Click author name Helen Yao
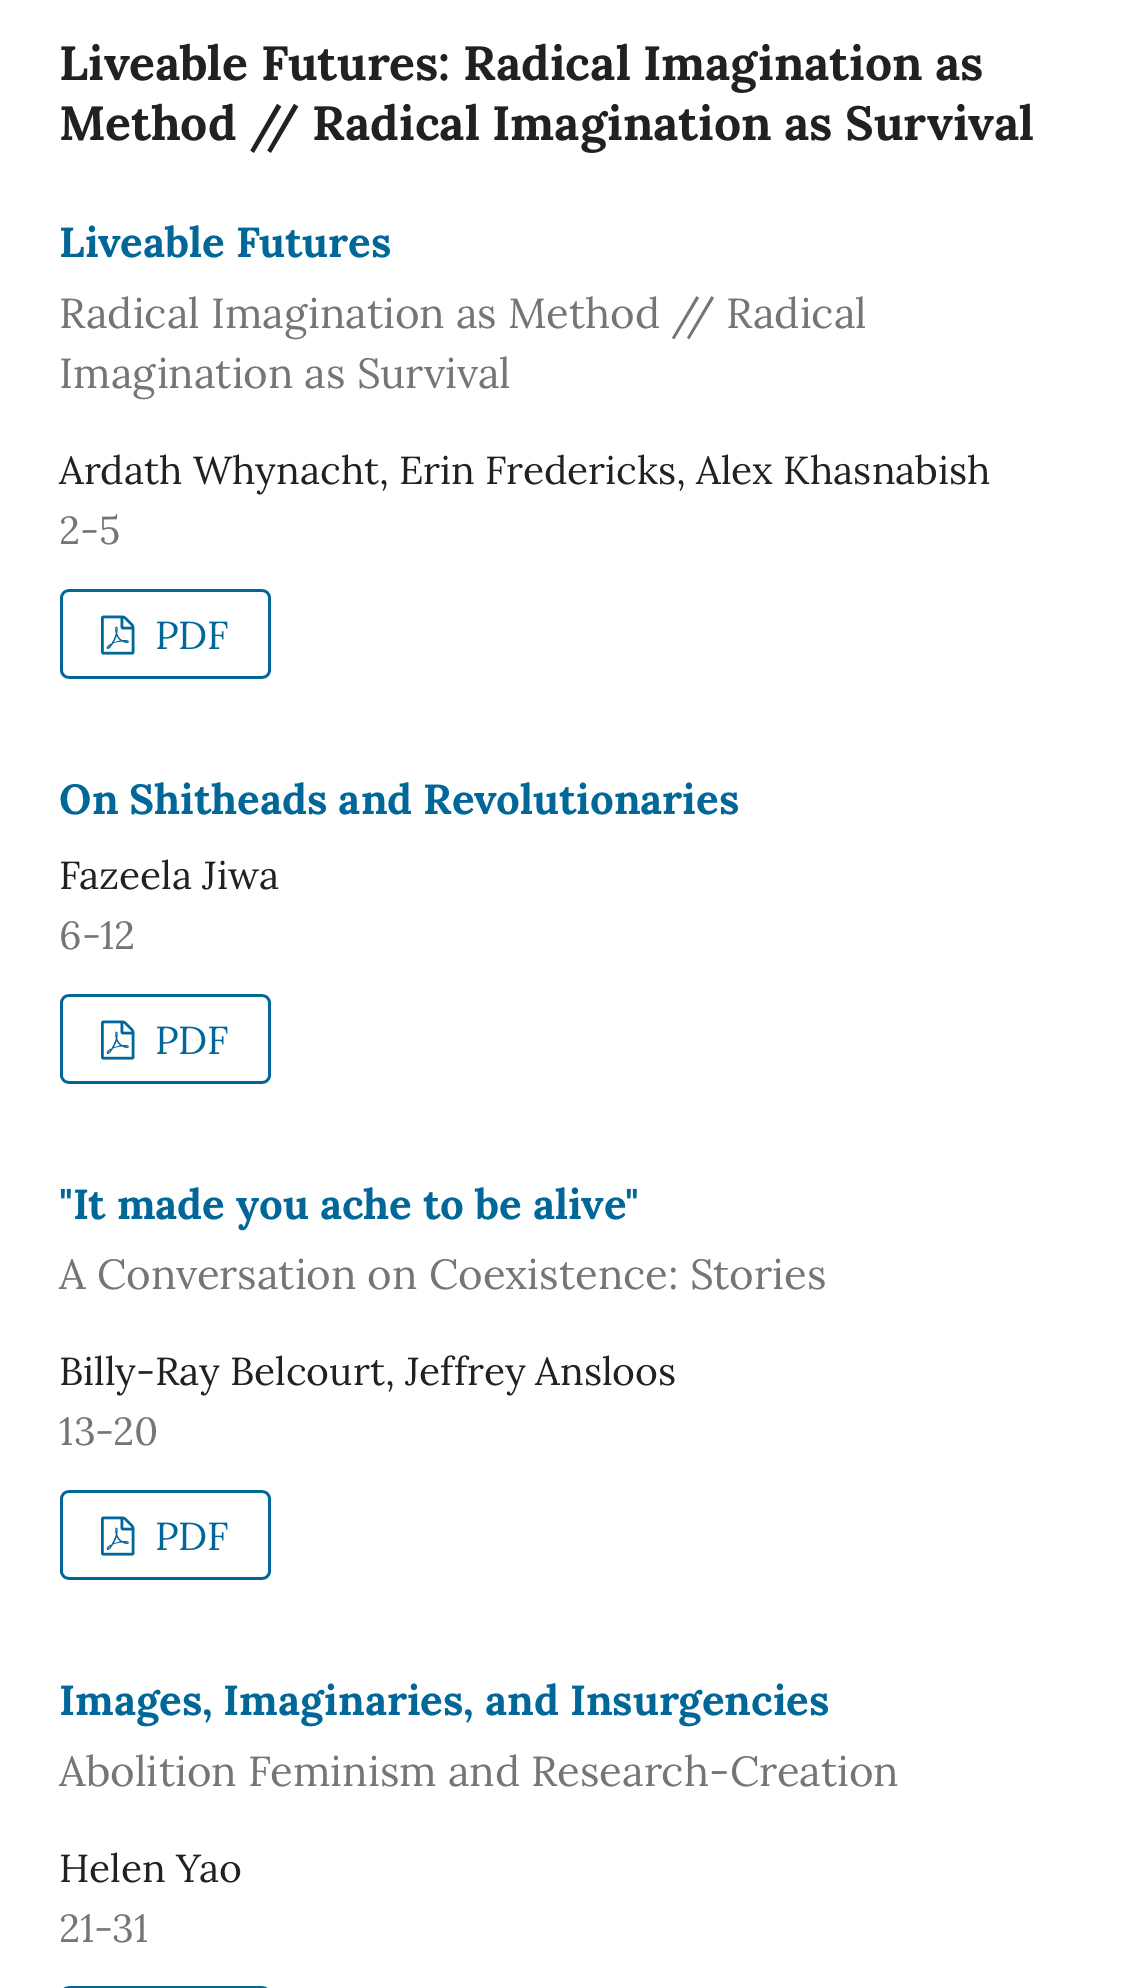1125x1988 pixels. tap(150, 1869)
